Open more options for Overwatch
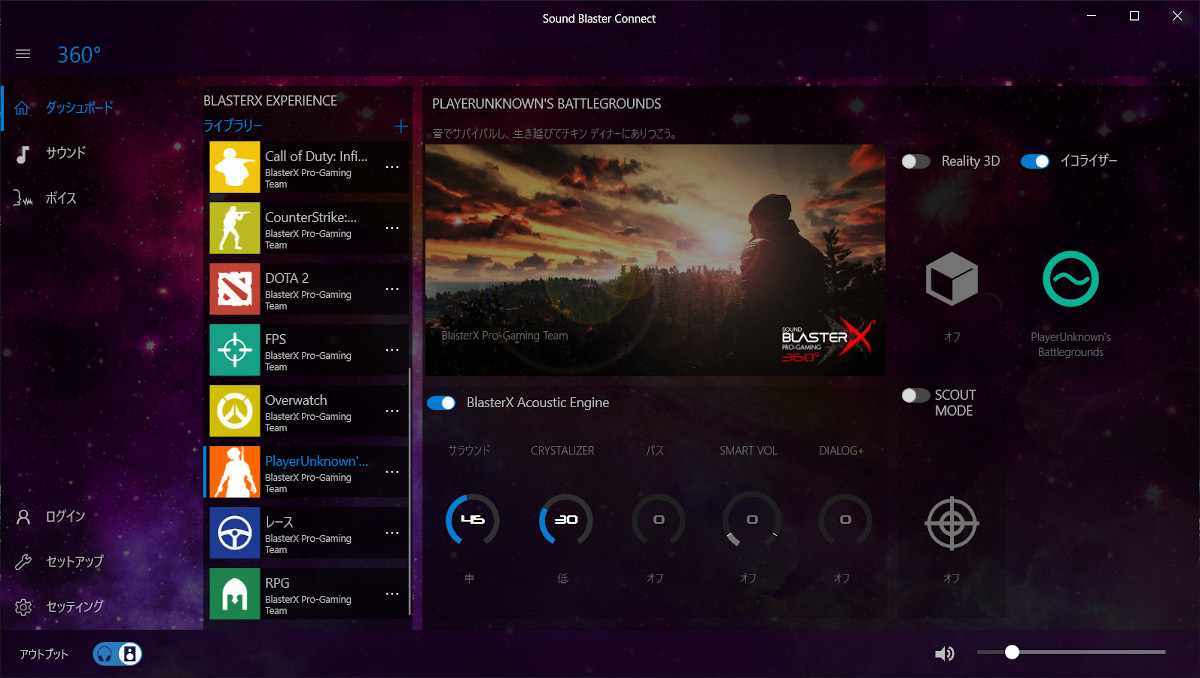The height and width of the screenshot is (678, 1200). click(x=392, y=412)
